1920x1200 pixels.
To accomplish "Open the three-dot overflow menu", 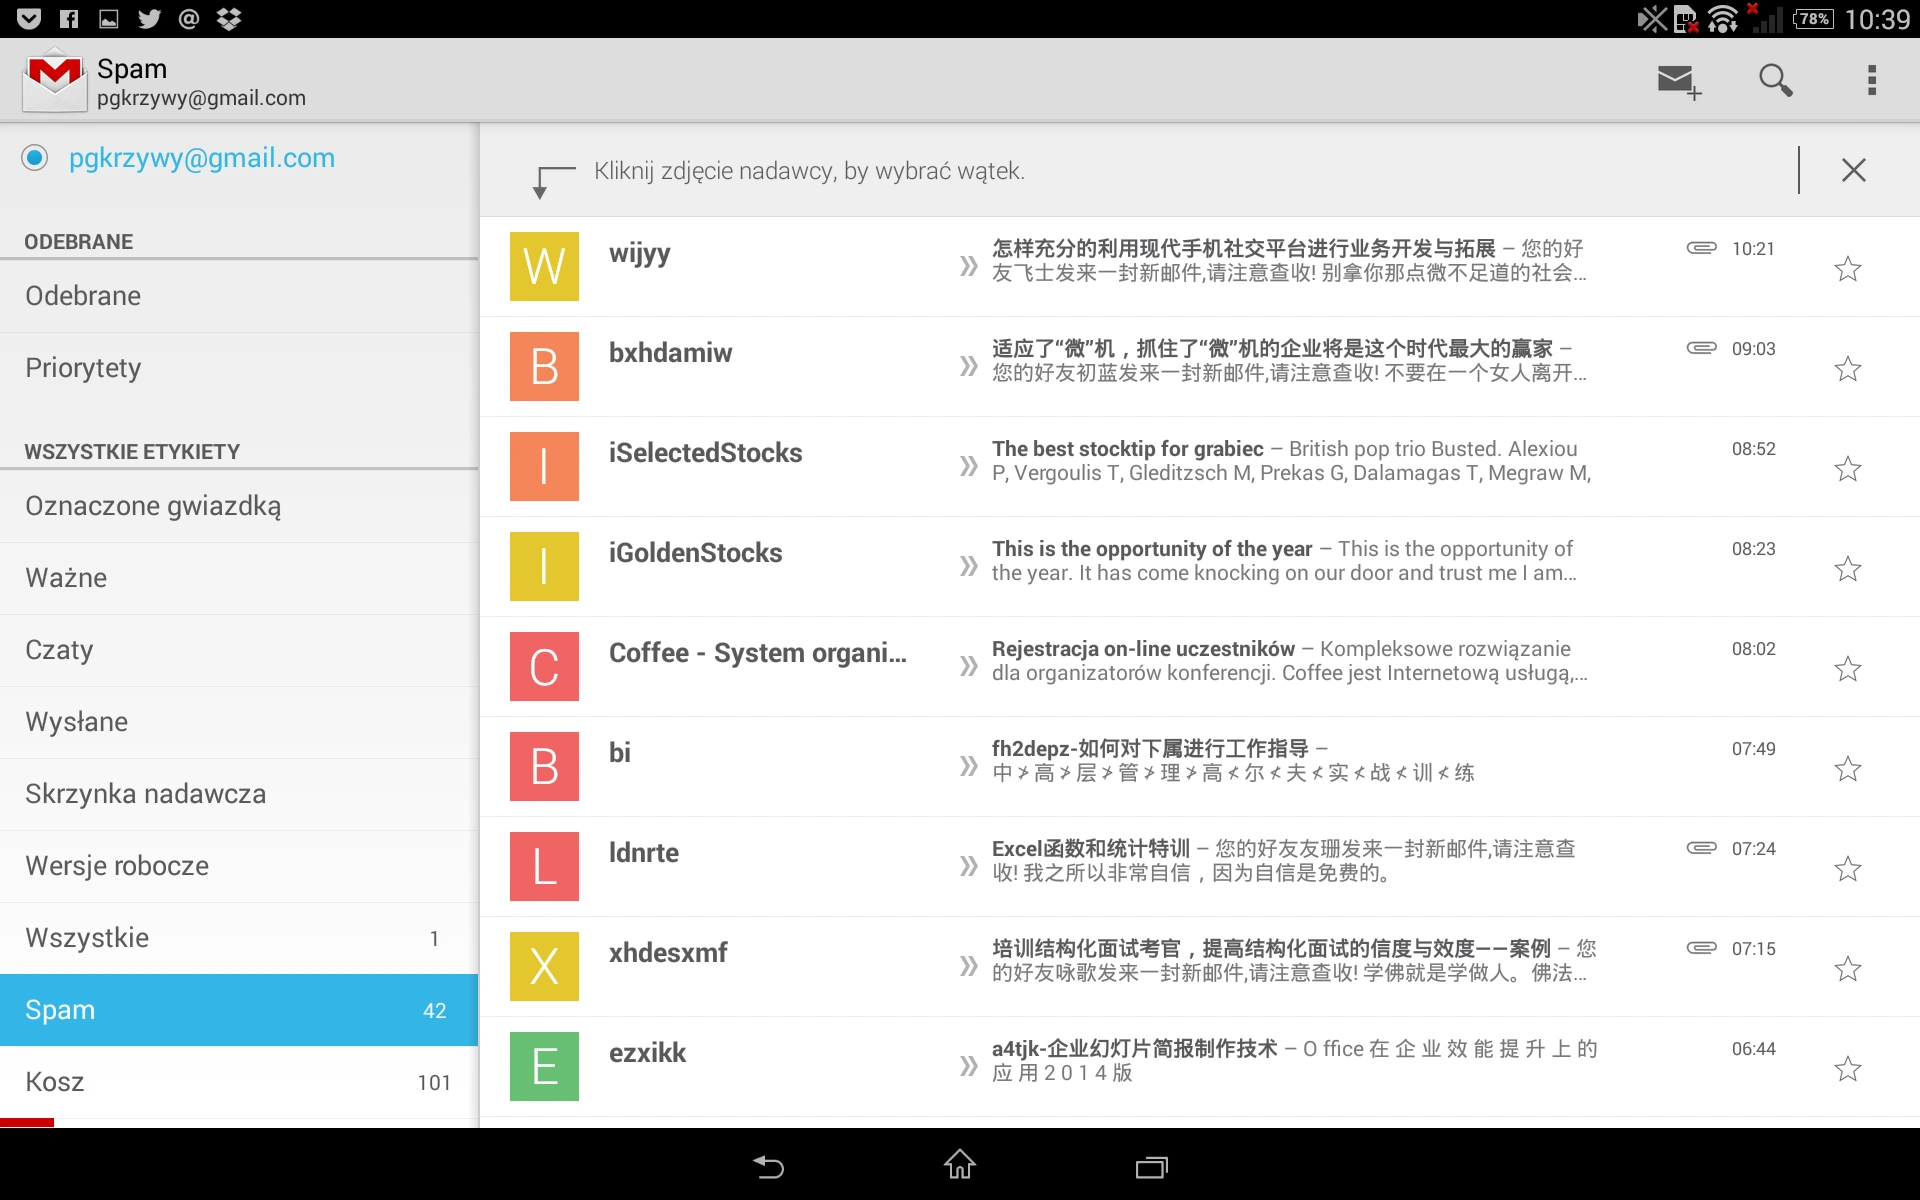I will tap(1872, 80).
